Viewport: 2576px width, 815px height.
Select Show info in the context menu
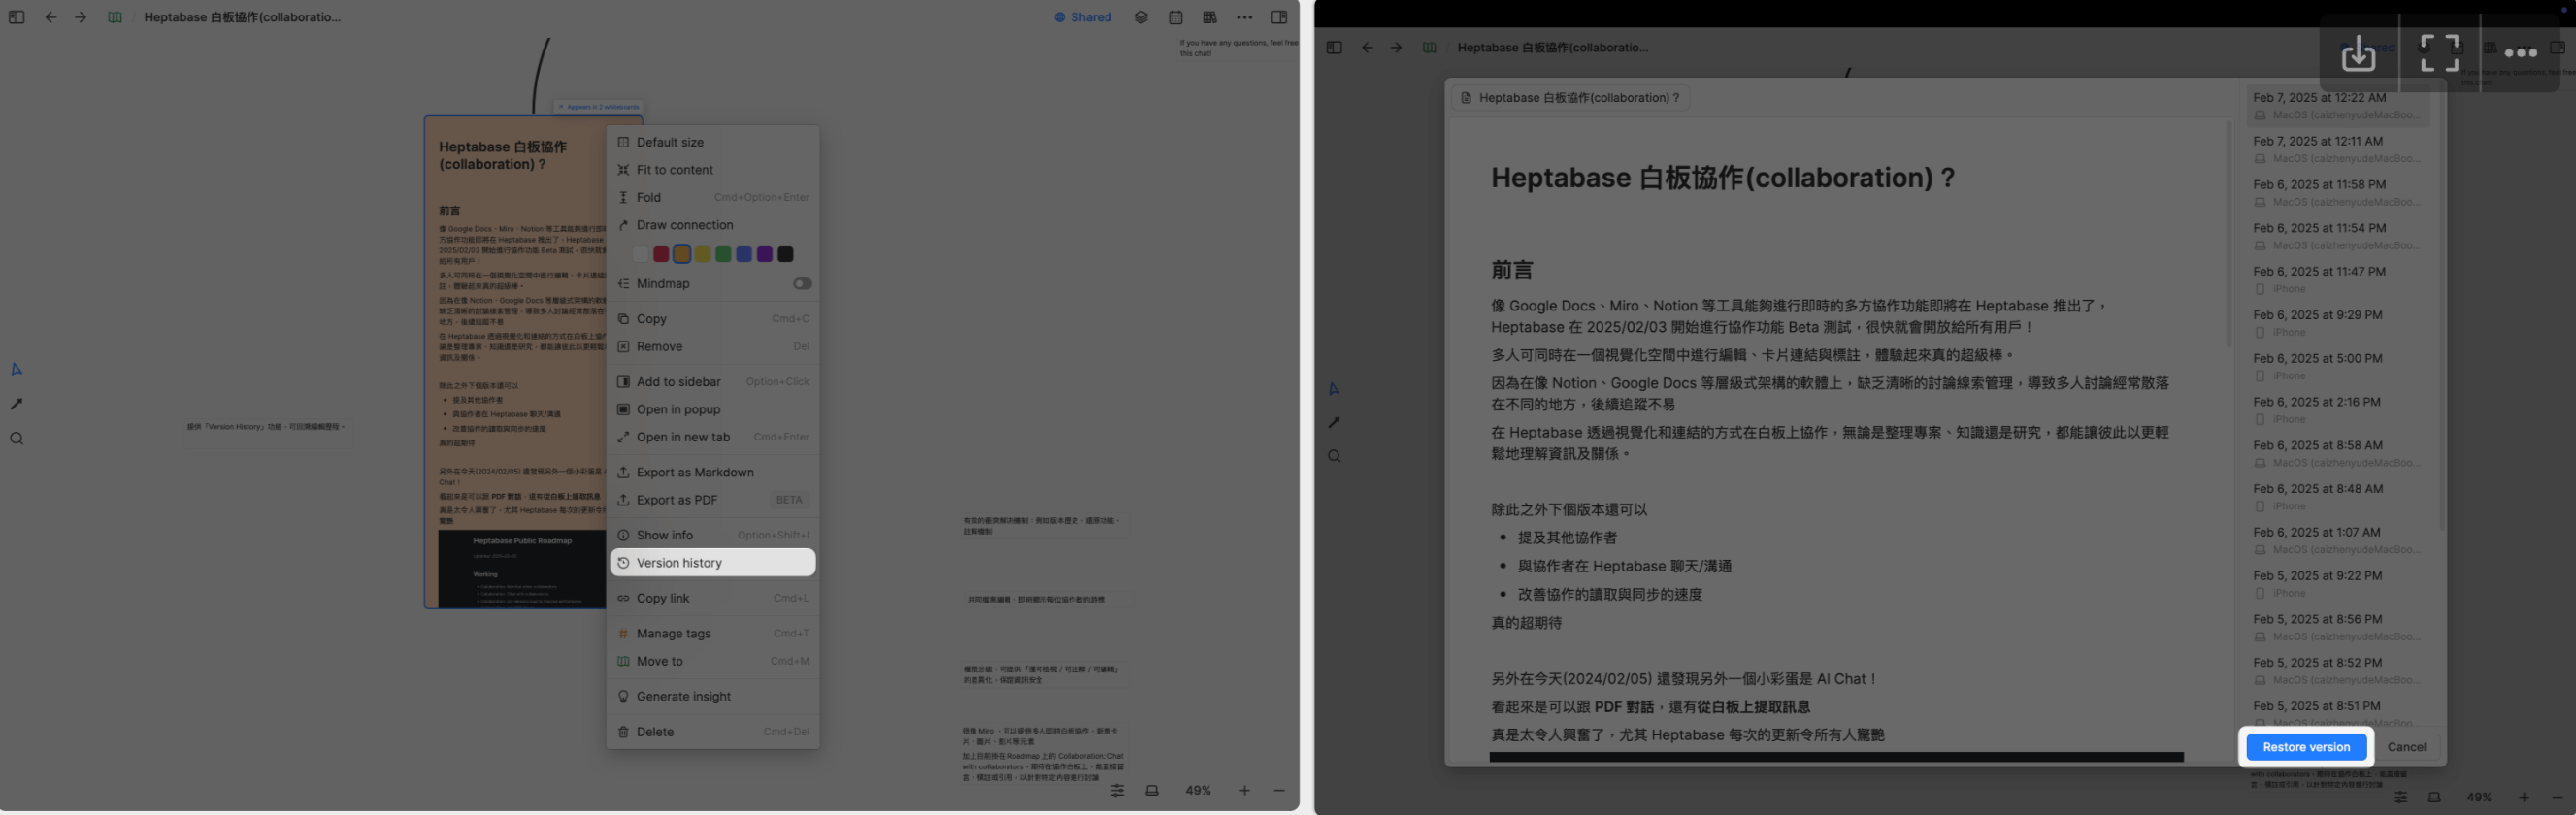[x=712, y=535]
